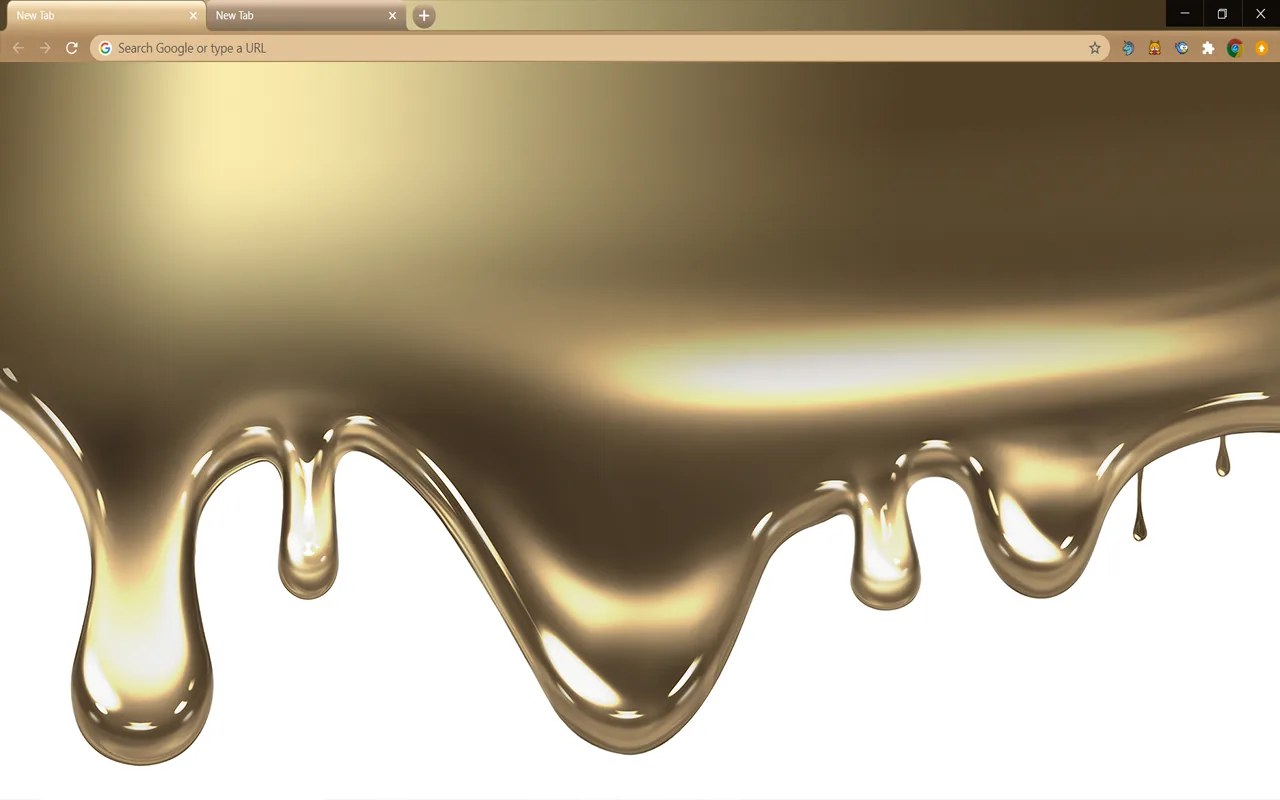The width and height of the screenshot is (1280, 800).
Task: Click the Google logo in the address bar
Action: [105, 48]
